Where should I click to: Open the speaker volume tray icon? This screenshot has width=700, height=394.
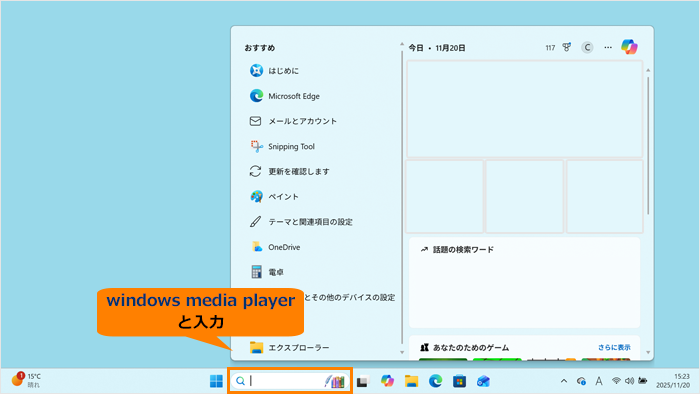(629, 381)
